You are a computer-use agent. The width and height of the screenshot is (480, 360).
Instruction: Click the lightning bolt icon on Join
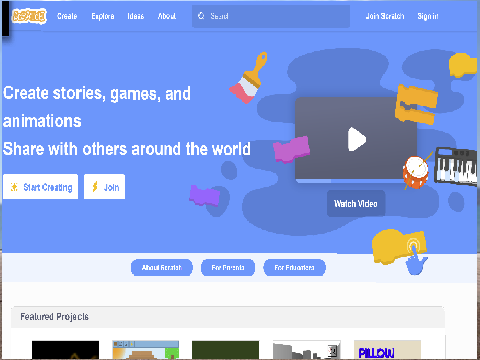coord(95,187)
